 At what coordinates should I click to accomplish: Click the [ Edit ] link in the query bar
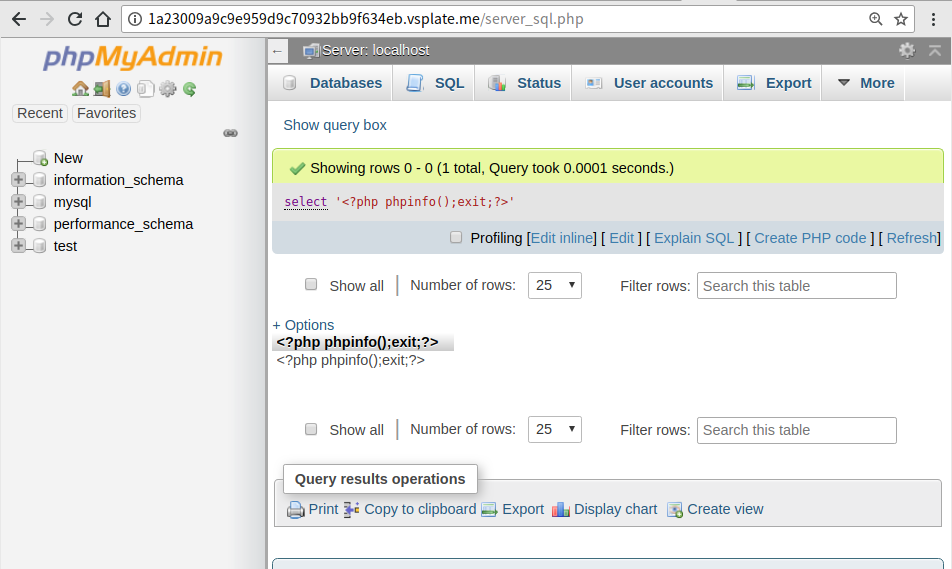622,238
